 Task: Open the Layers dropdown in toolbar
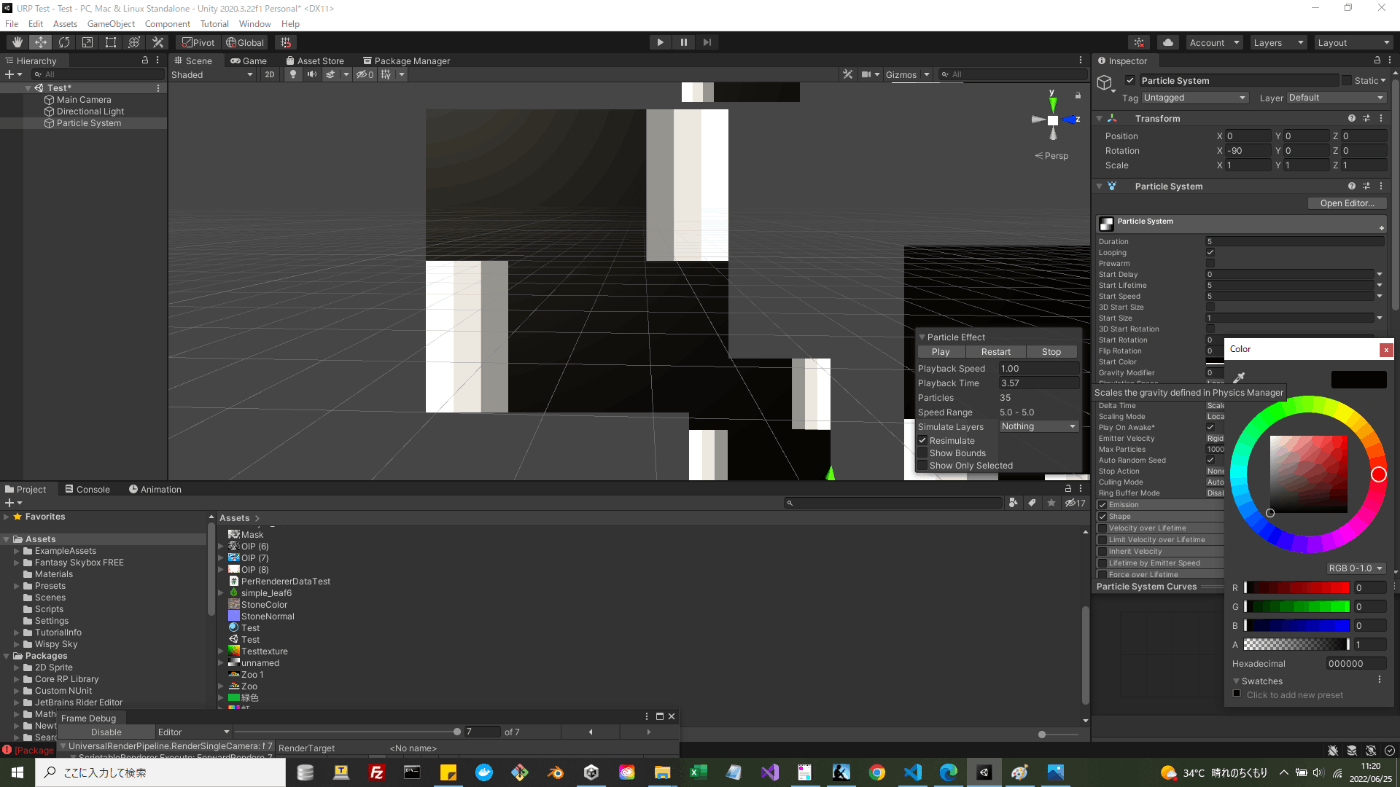[1278, 42]
